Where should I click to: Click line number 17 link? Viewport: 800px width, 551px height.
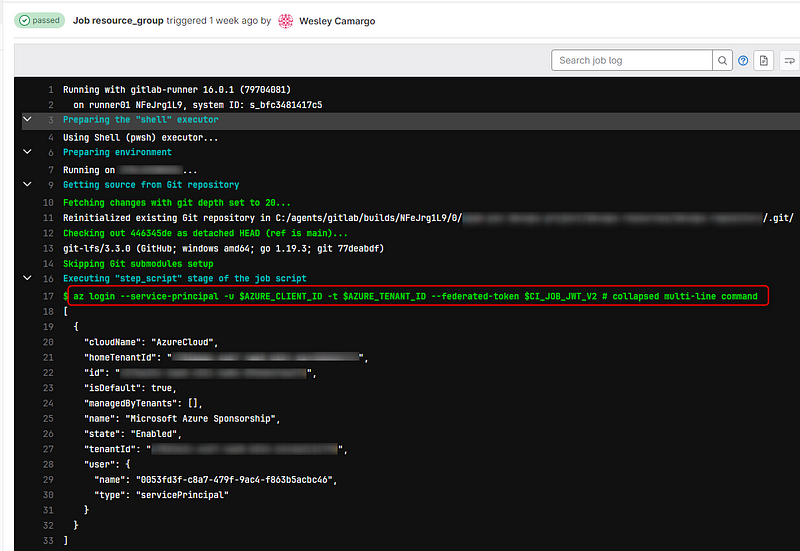click(x=48, y=296)
